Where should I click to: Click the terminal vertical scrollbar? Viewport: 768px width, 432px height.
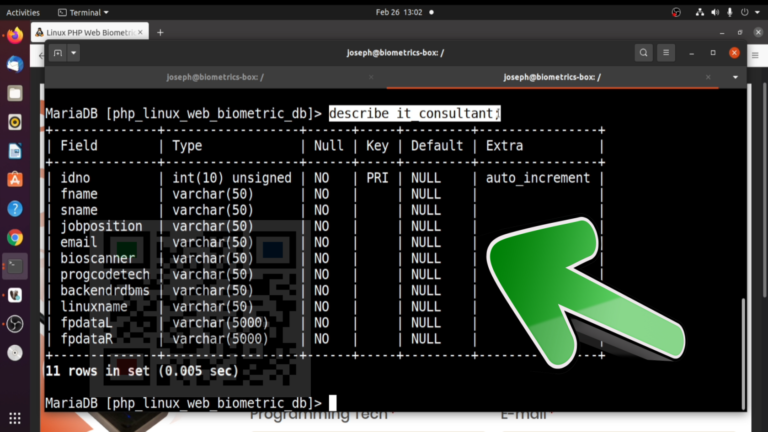click(x=741, y=350)
